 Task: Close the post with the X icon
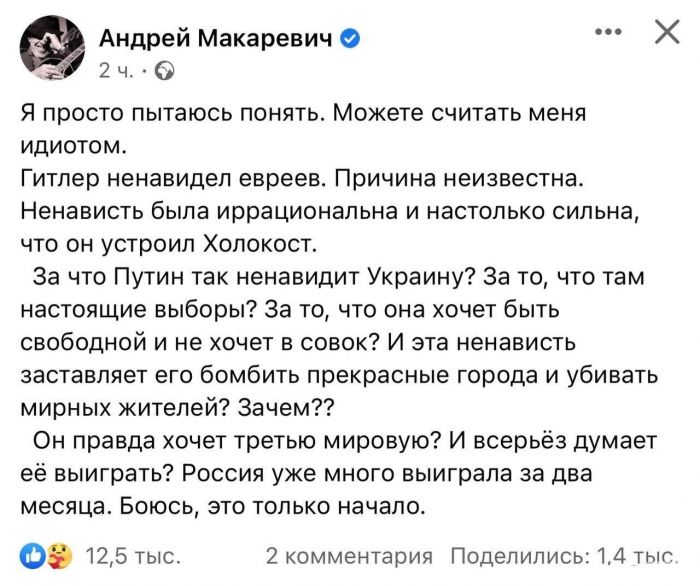[665, 33]
